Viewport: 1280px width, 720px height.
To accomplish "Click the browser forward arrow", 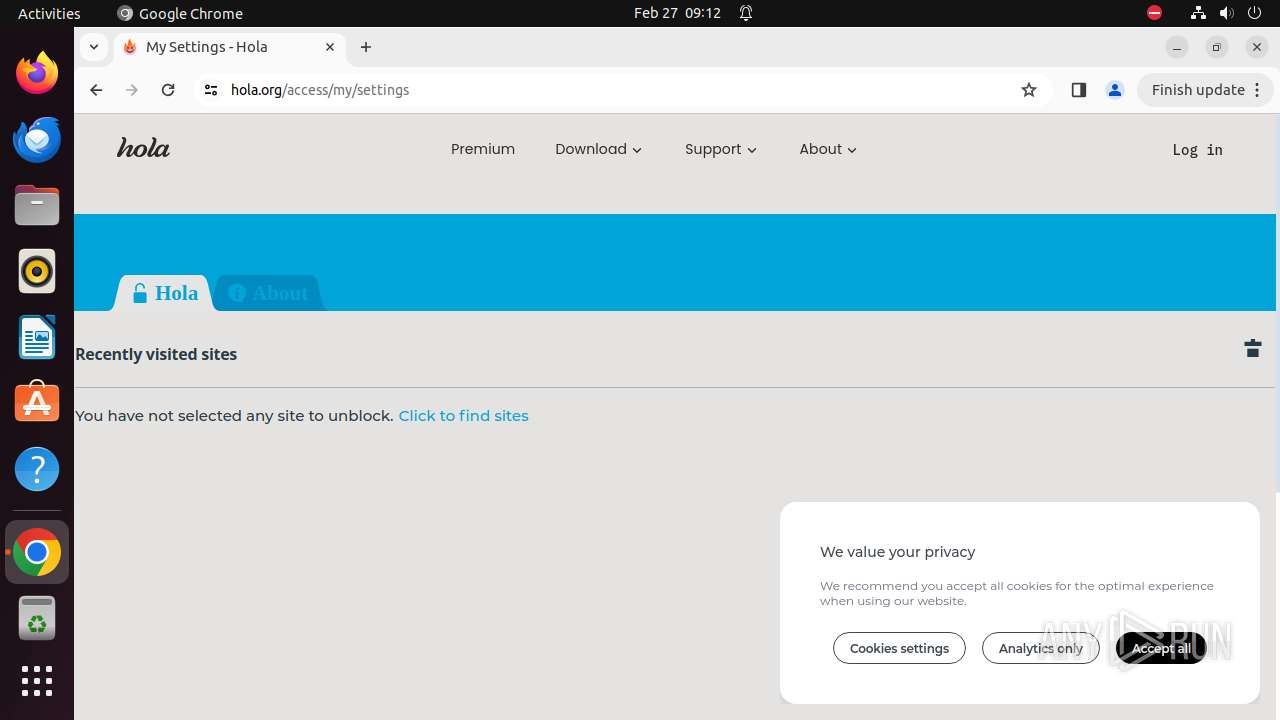I will click(132, 90).
